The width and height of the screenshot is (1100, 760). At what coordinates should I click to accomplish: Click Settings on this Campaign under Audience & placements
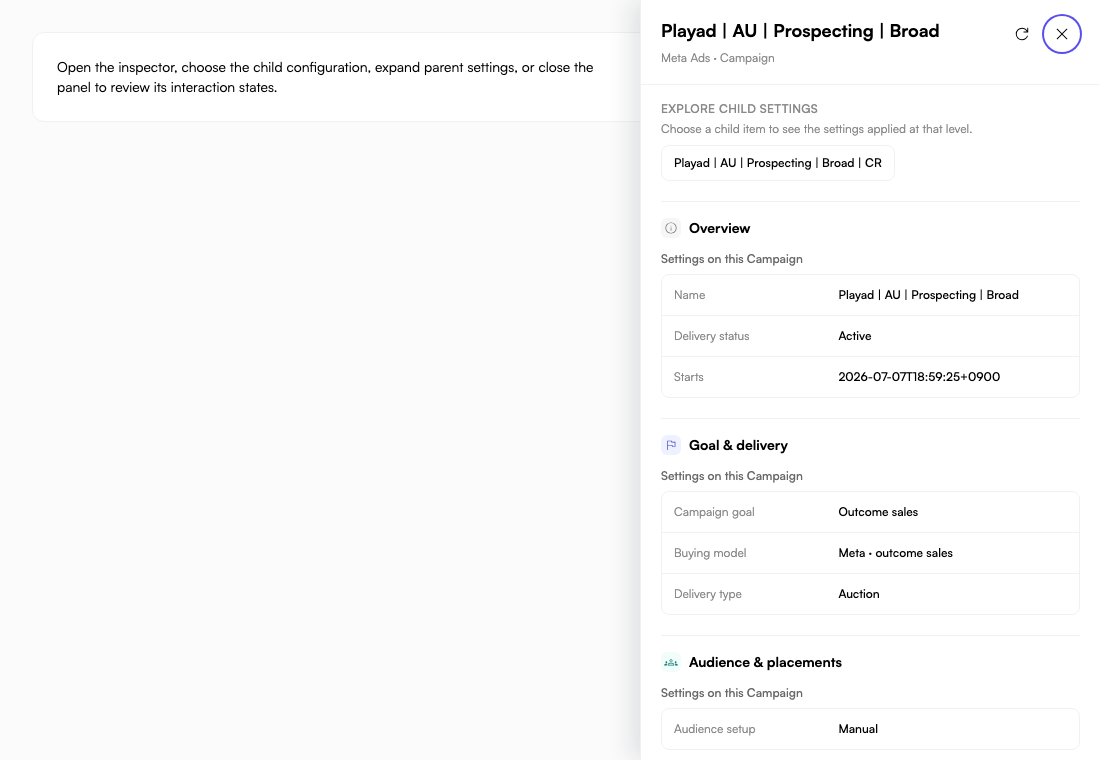[x=731, y=693]
